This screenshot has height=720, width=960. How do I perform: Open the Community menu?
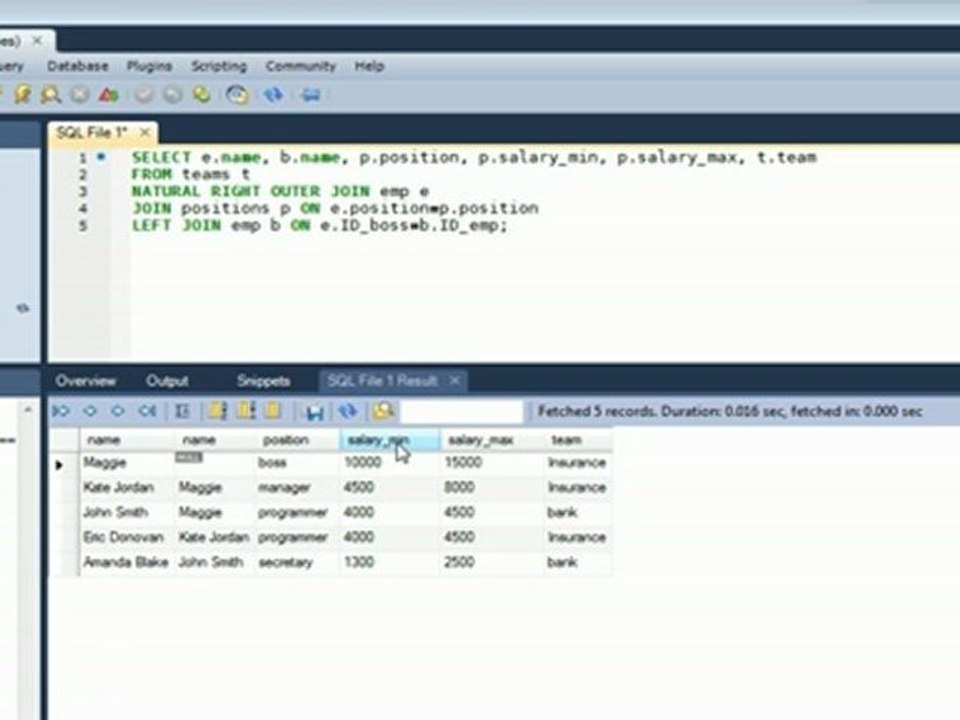click(301, 66)
